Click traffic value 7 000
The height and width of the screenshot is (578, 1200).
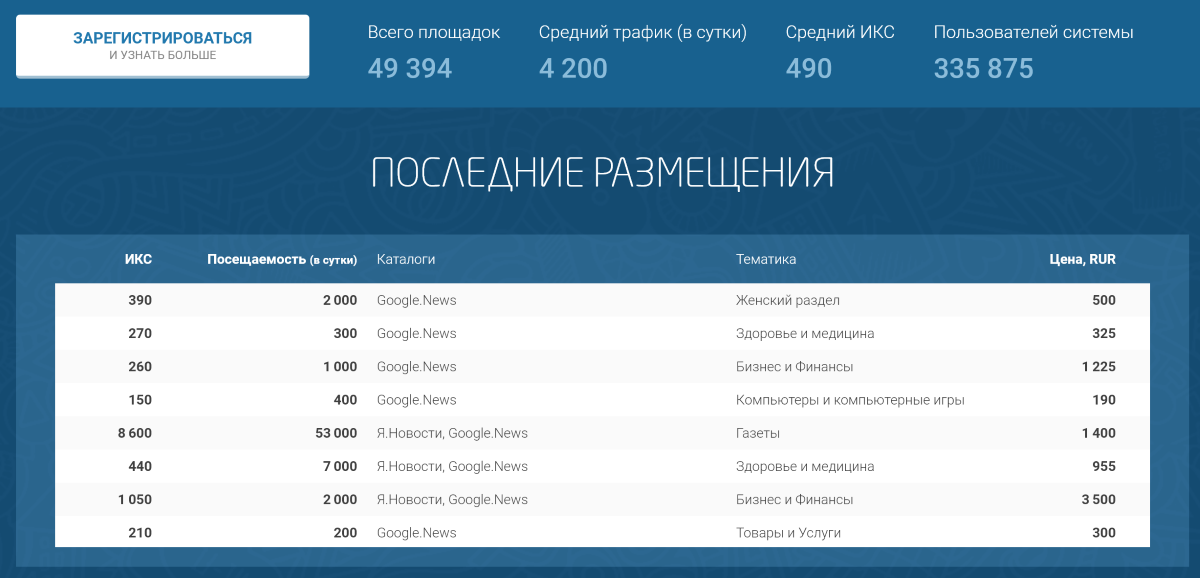[x=339, y=466]
